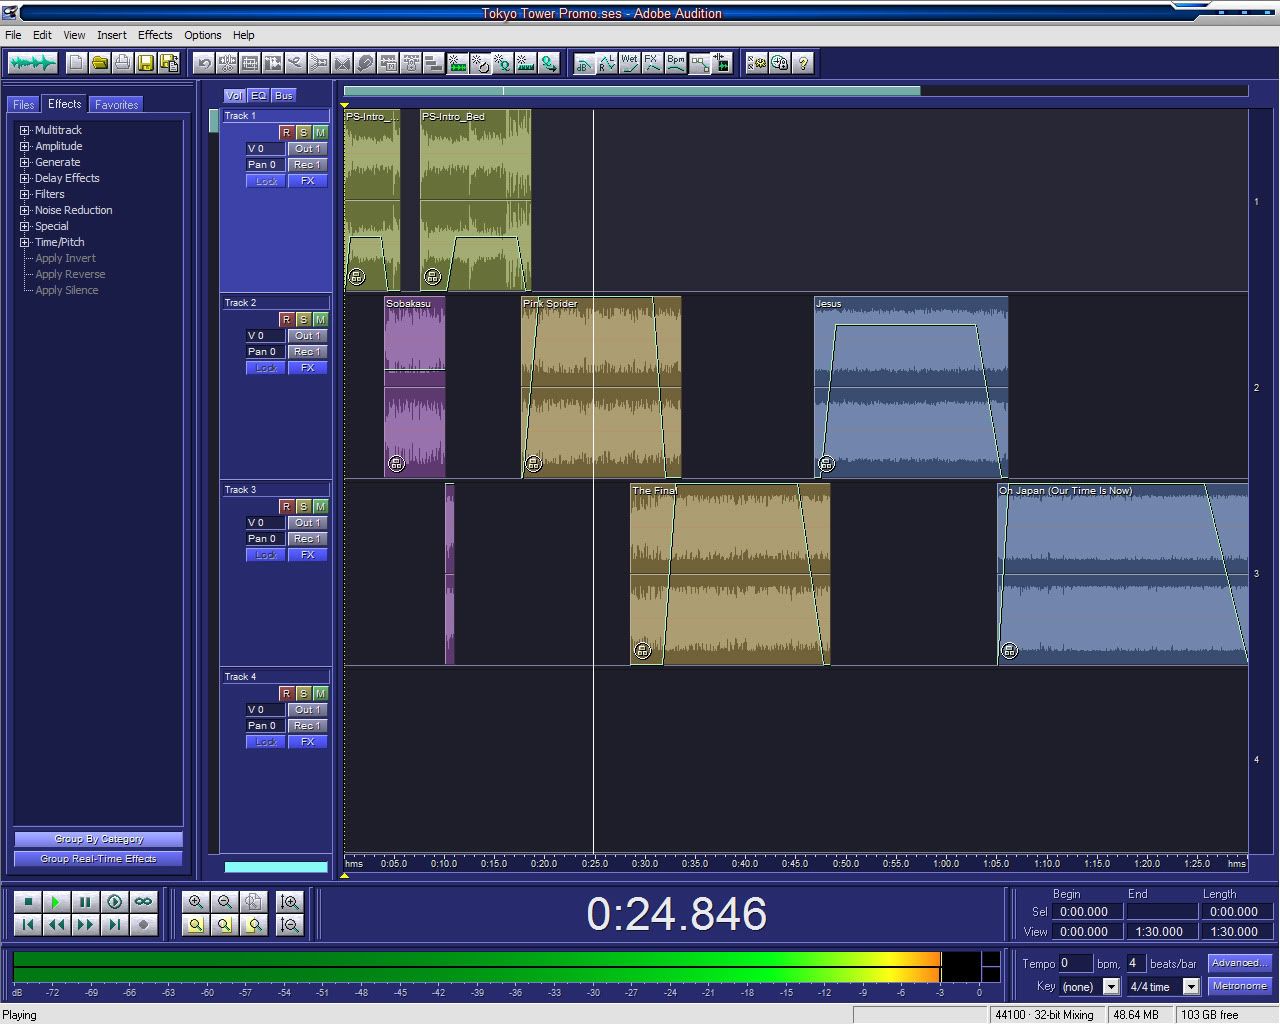The image size is (1280, 1024).
Task: Expand the Generate category
Action: (x=25, y=162)
